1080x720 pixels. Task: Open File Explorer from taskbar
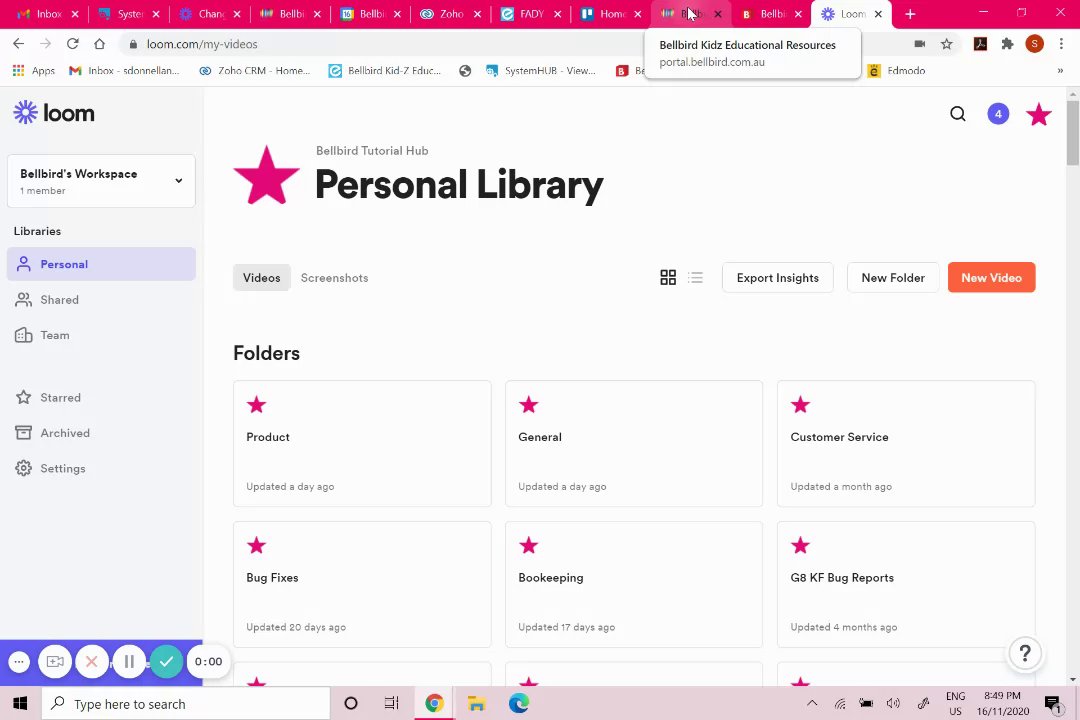pos(477,703)
